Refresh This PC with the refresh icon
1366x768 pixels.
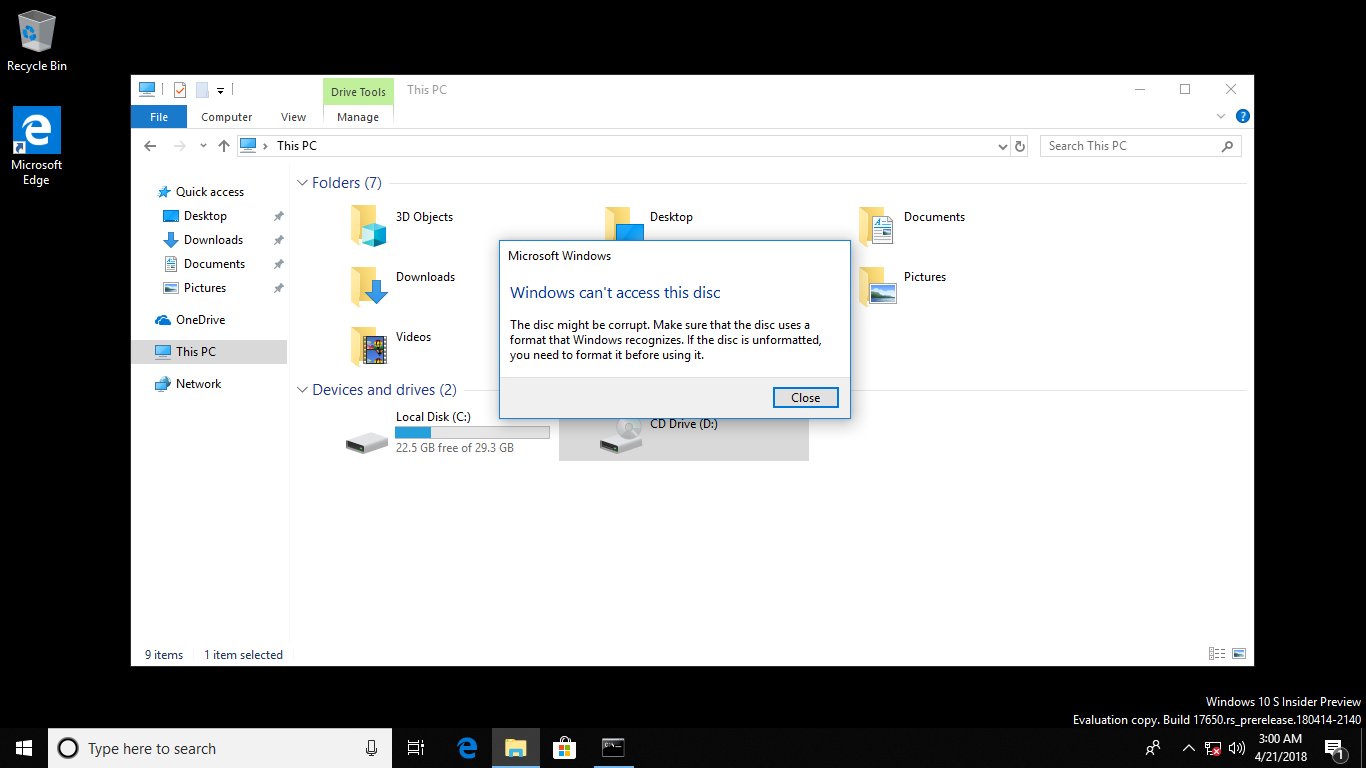(1020, 146)
